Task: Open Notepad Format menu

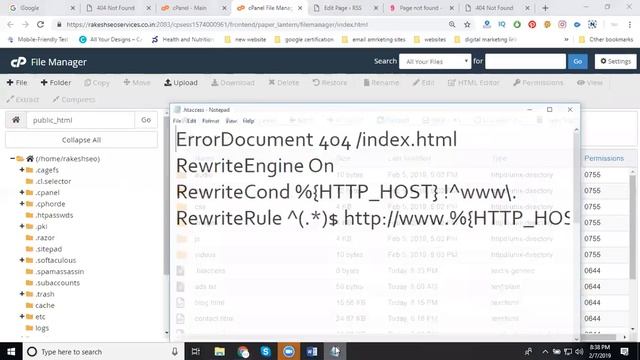Action: pyautogui.click(x=211, y=121)
